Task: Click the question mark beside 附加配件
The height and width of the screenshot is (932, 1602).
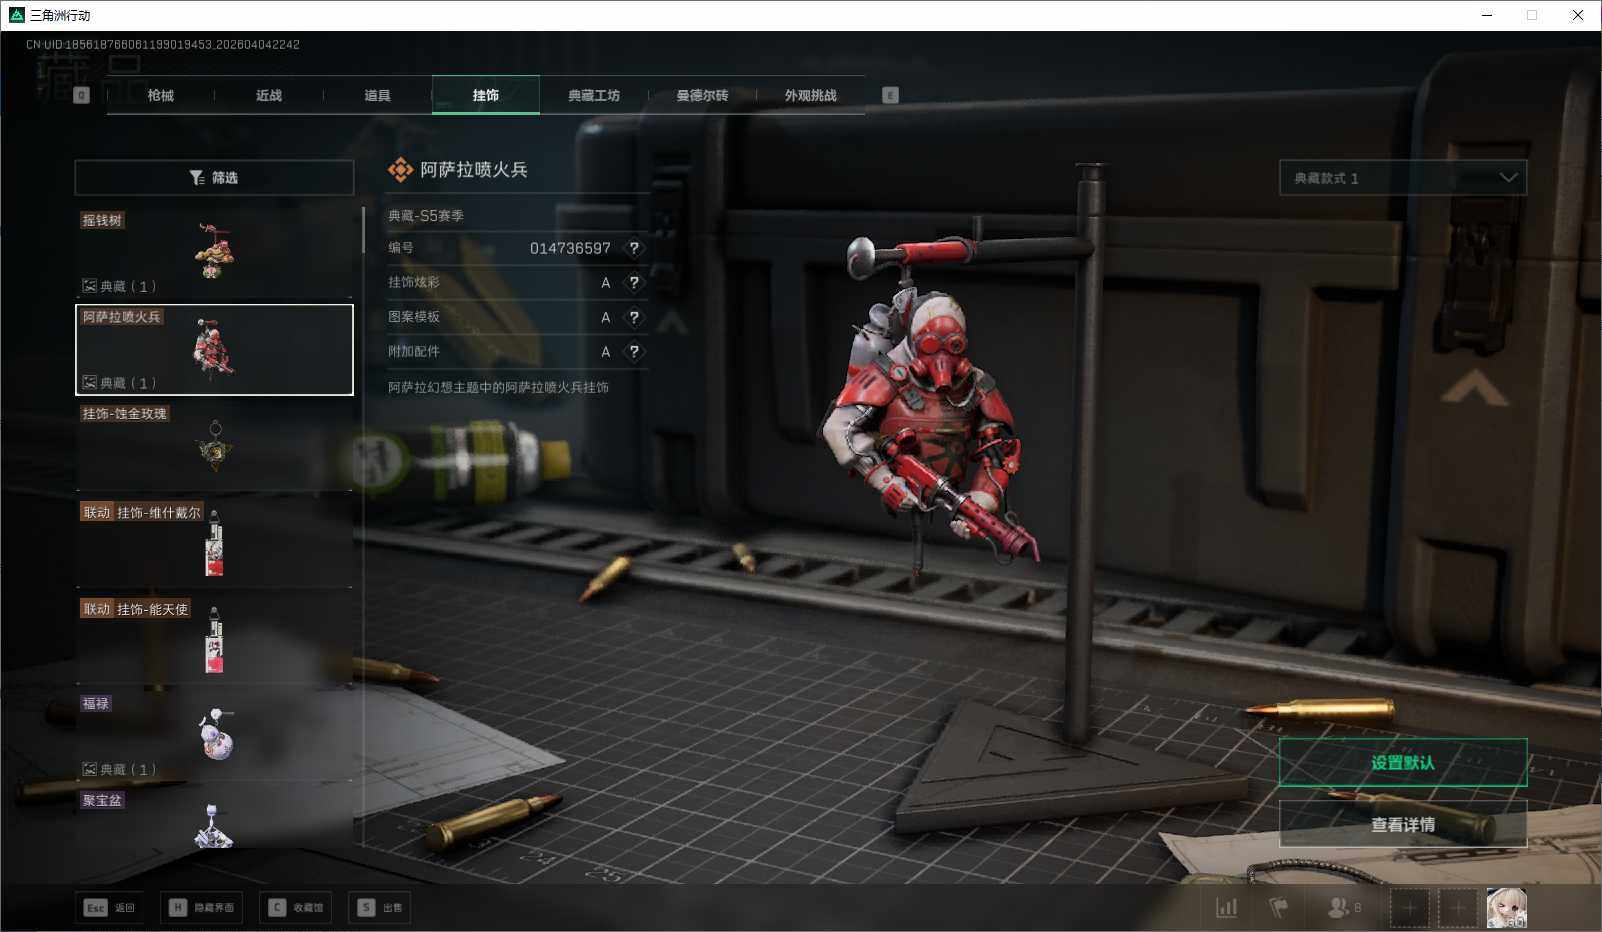Action: (x=634, y=352)
